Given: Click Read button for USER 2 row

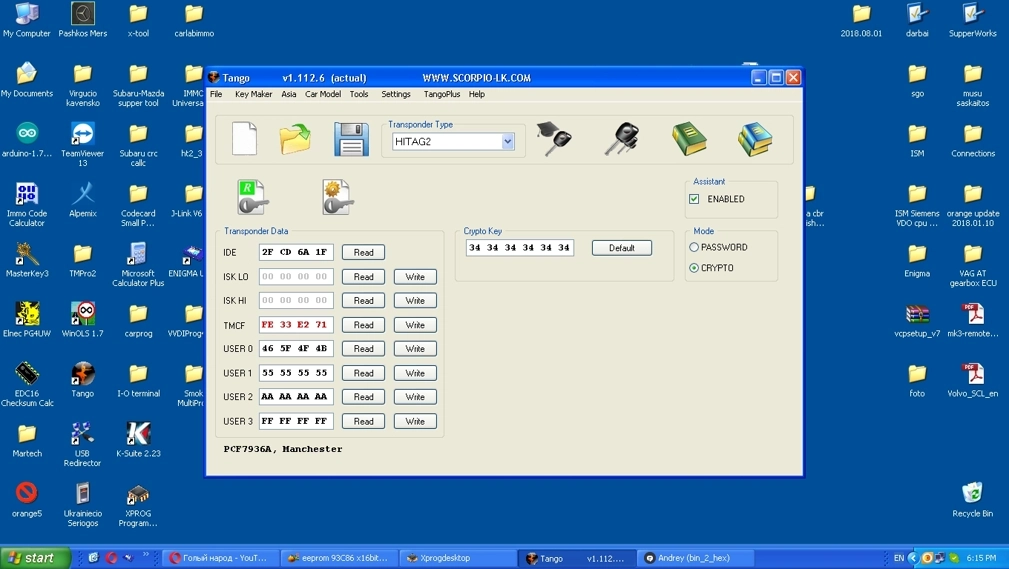Looking at the screenshot, I should pyautogui.click(x=364, y=397).
